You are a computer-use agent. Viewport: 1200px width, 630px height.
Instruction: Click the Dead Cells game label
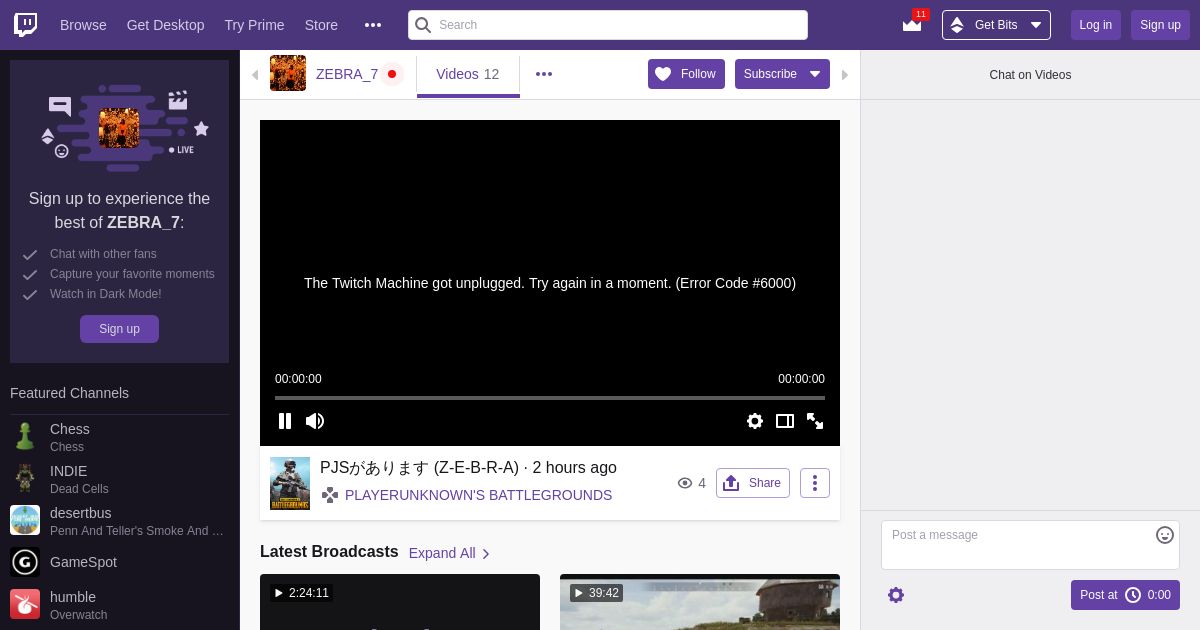coord(79,489)
